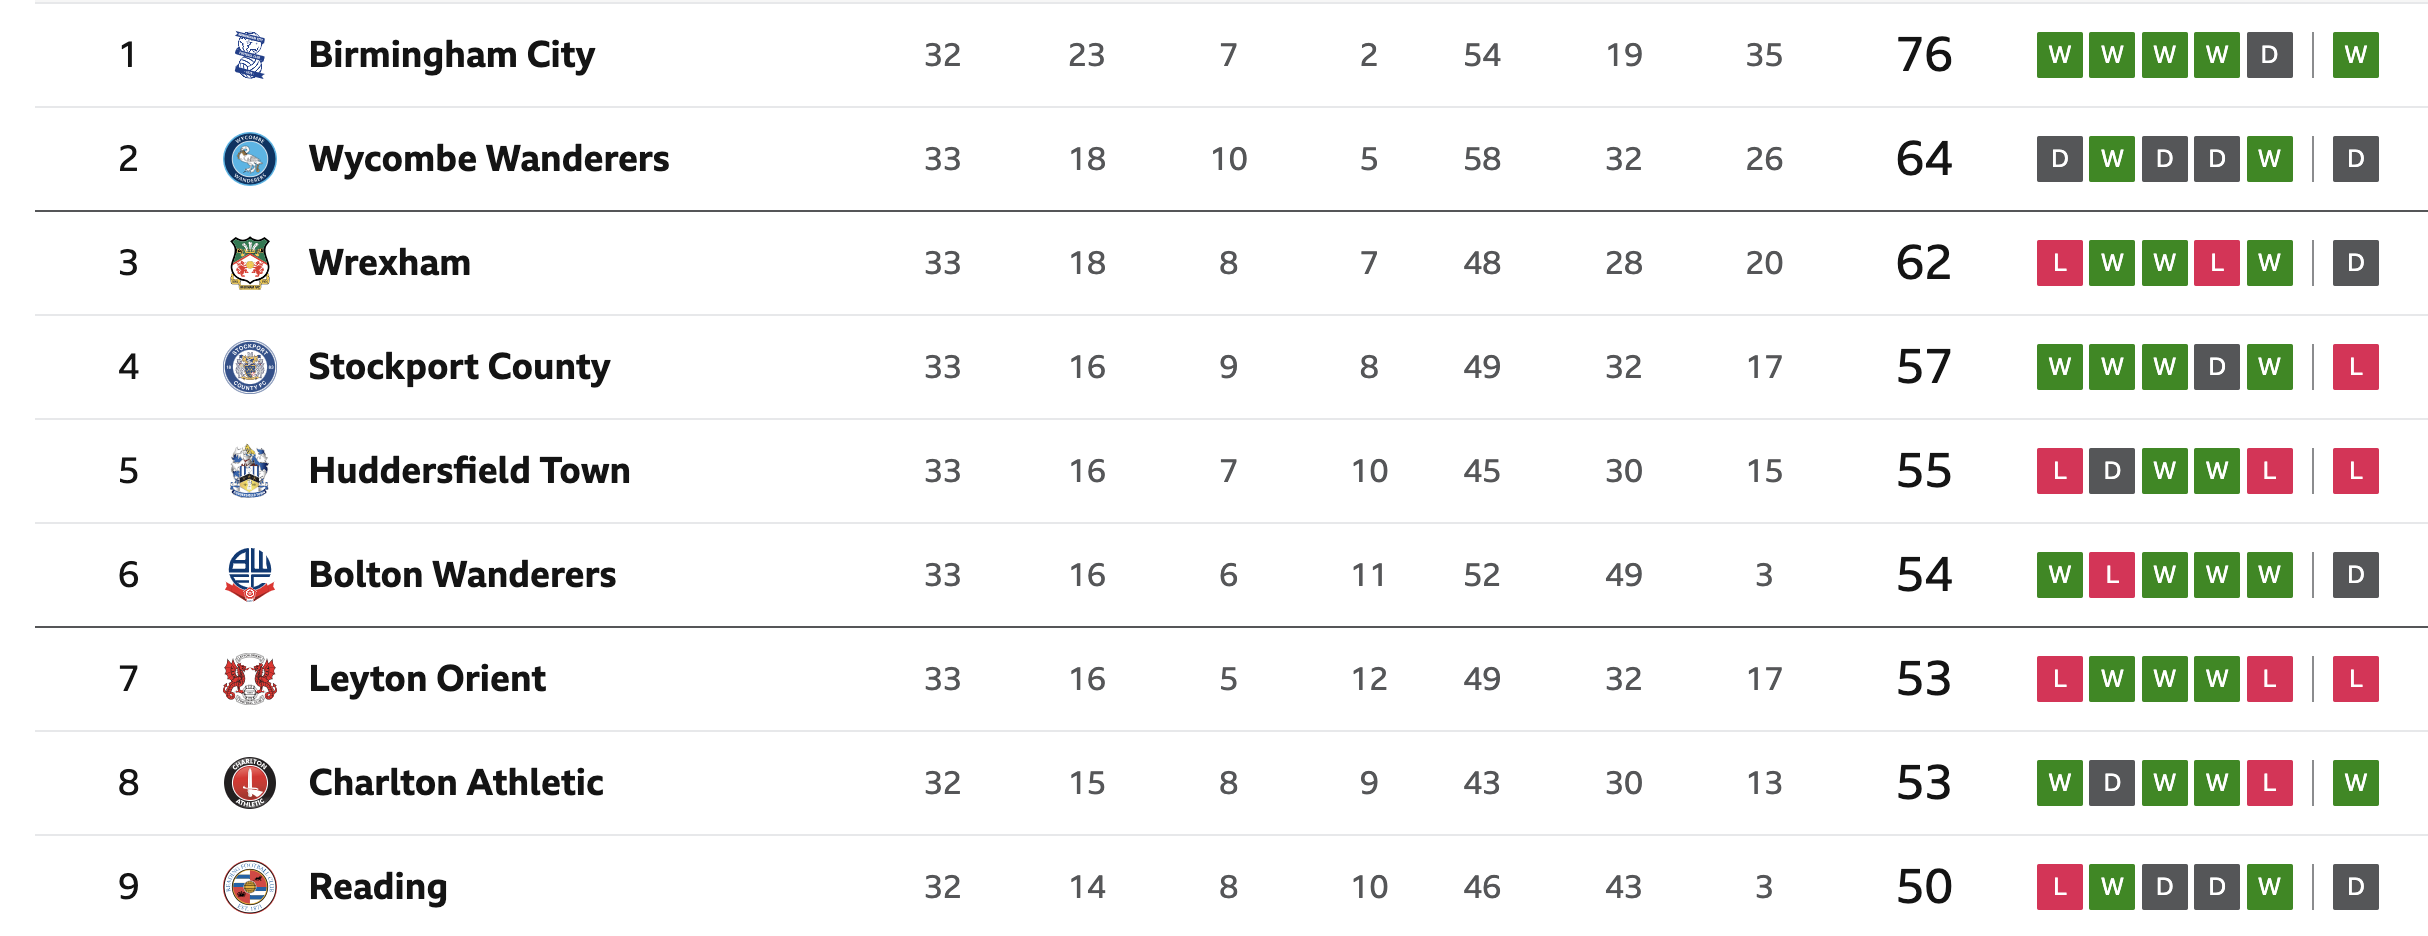2428x936 pixels.
Task: Click Charlton Athletic's latest W result badge
Action: click(2355, 783)
